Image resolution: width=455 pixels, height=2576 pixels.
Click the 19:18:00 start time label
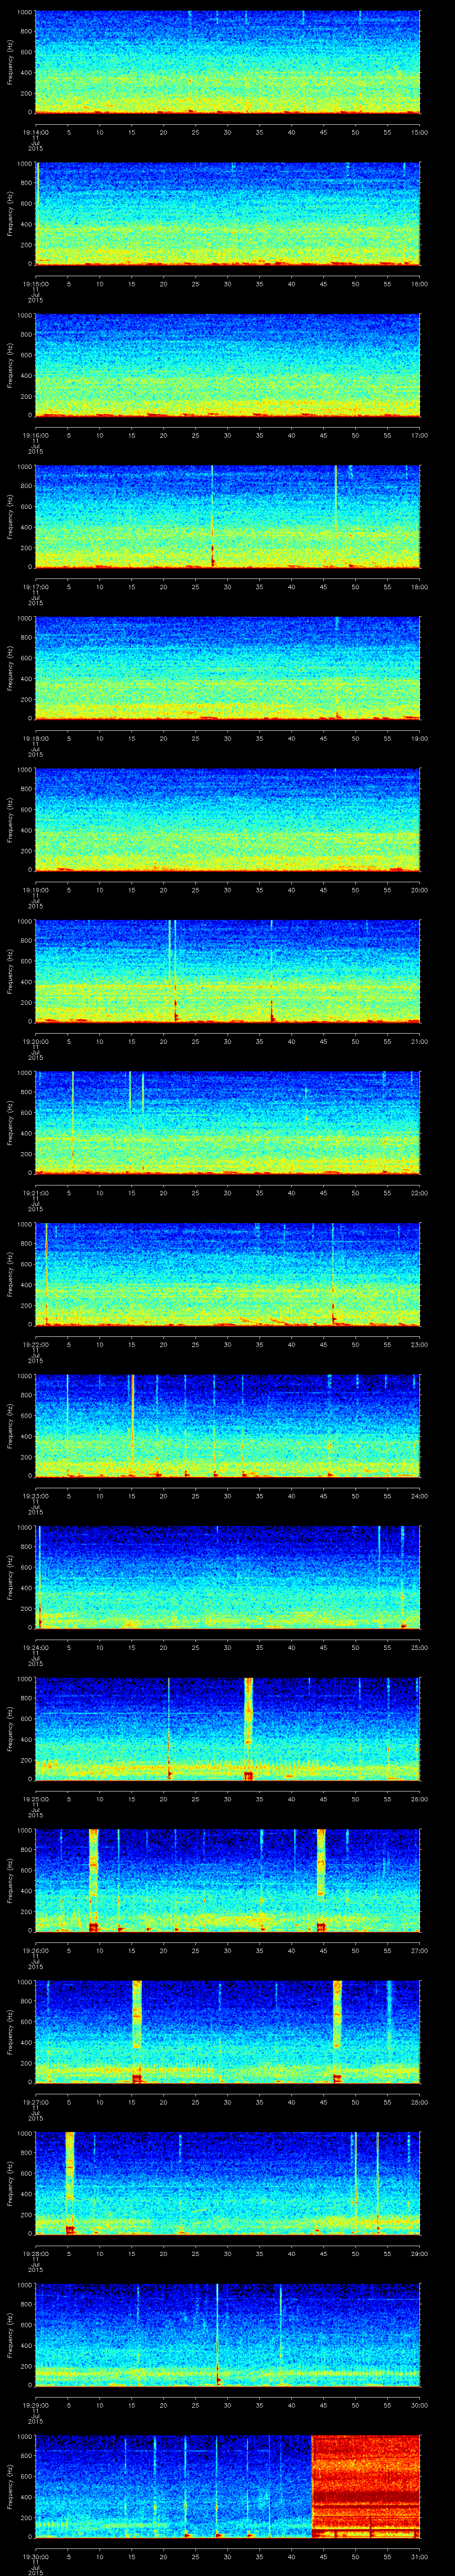coord(36,738)
